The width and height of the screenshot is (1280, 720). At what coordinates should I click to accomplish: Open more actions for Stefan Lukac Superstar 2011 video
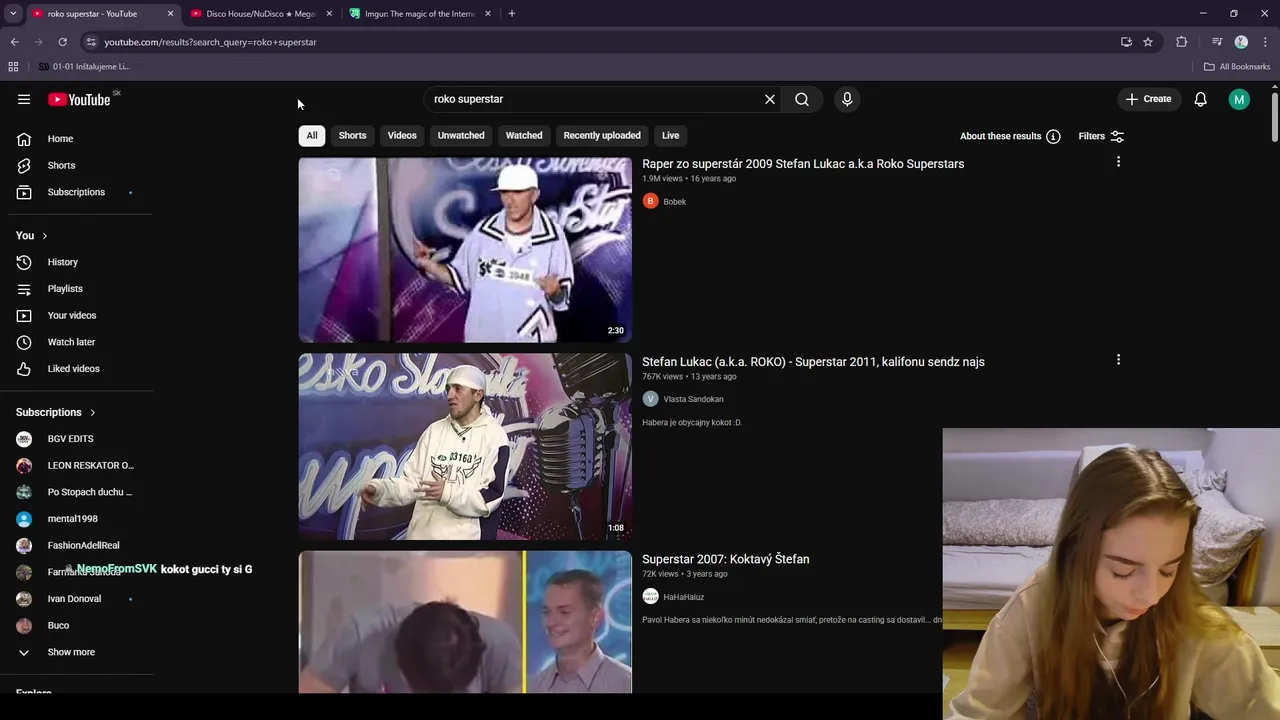coord(1118,360)
